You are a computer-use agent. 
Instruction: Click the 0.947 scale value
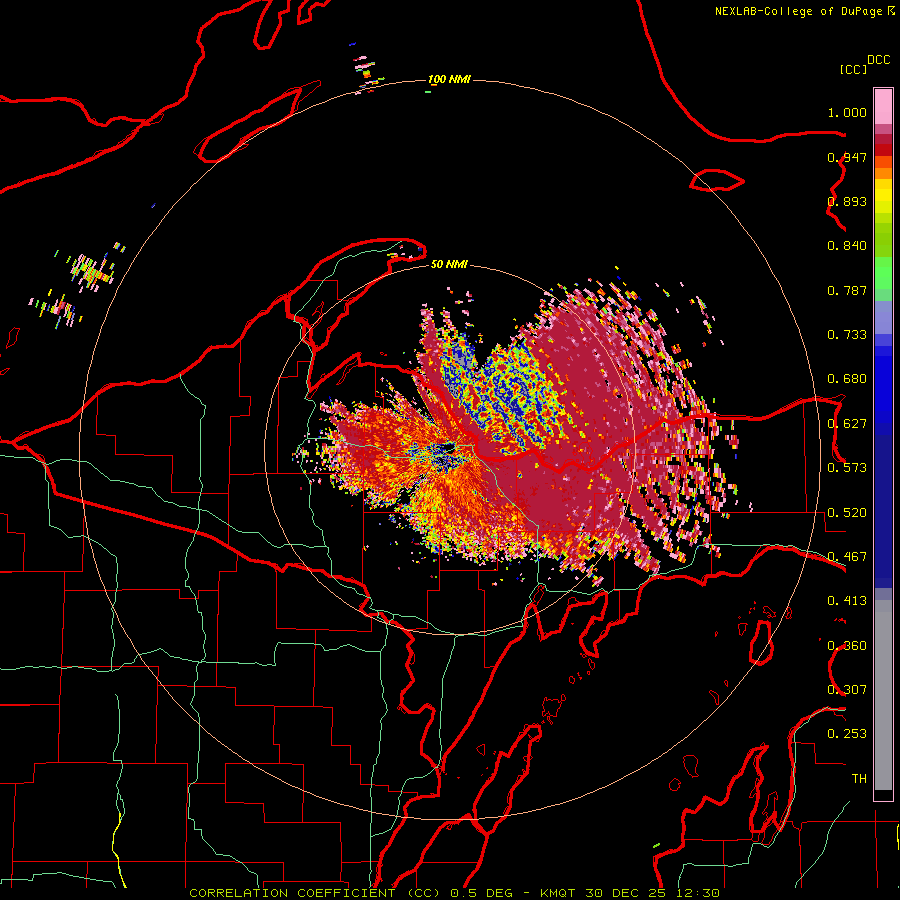click(x=847, y=157)
